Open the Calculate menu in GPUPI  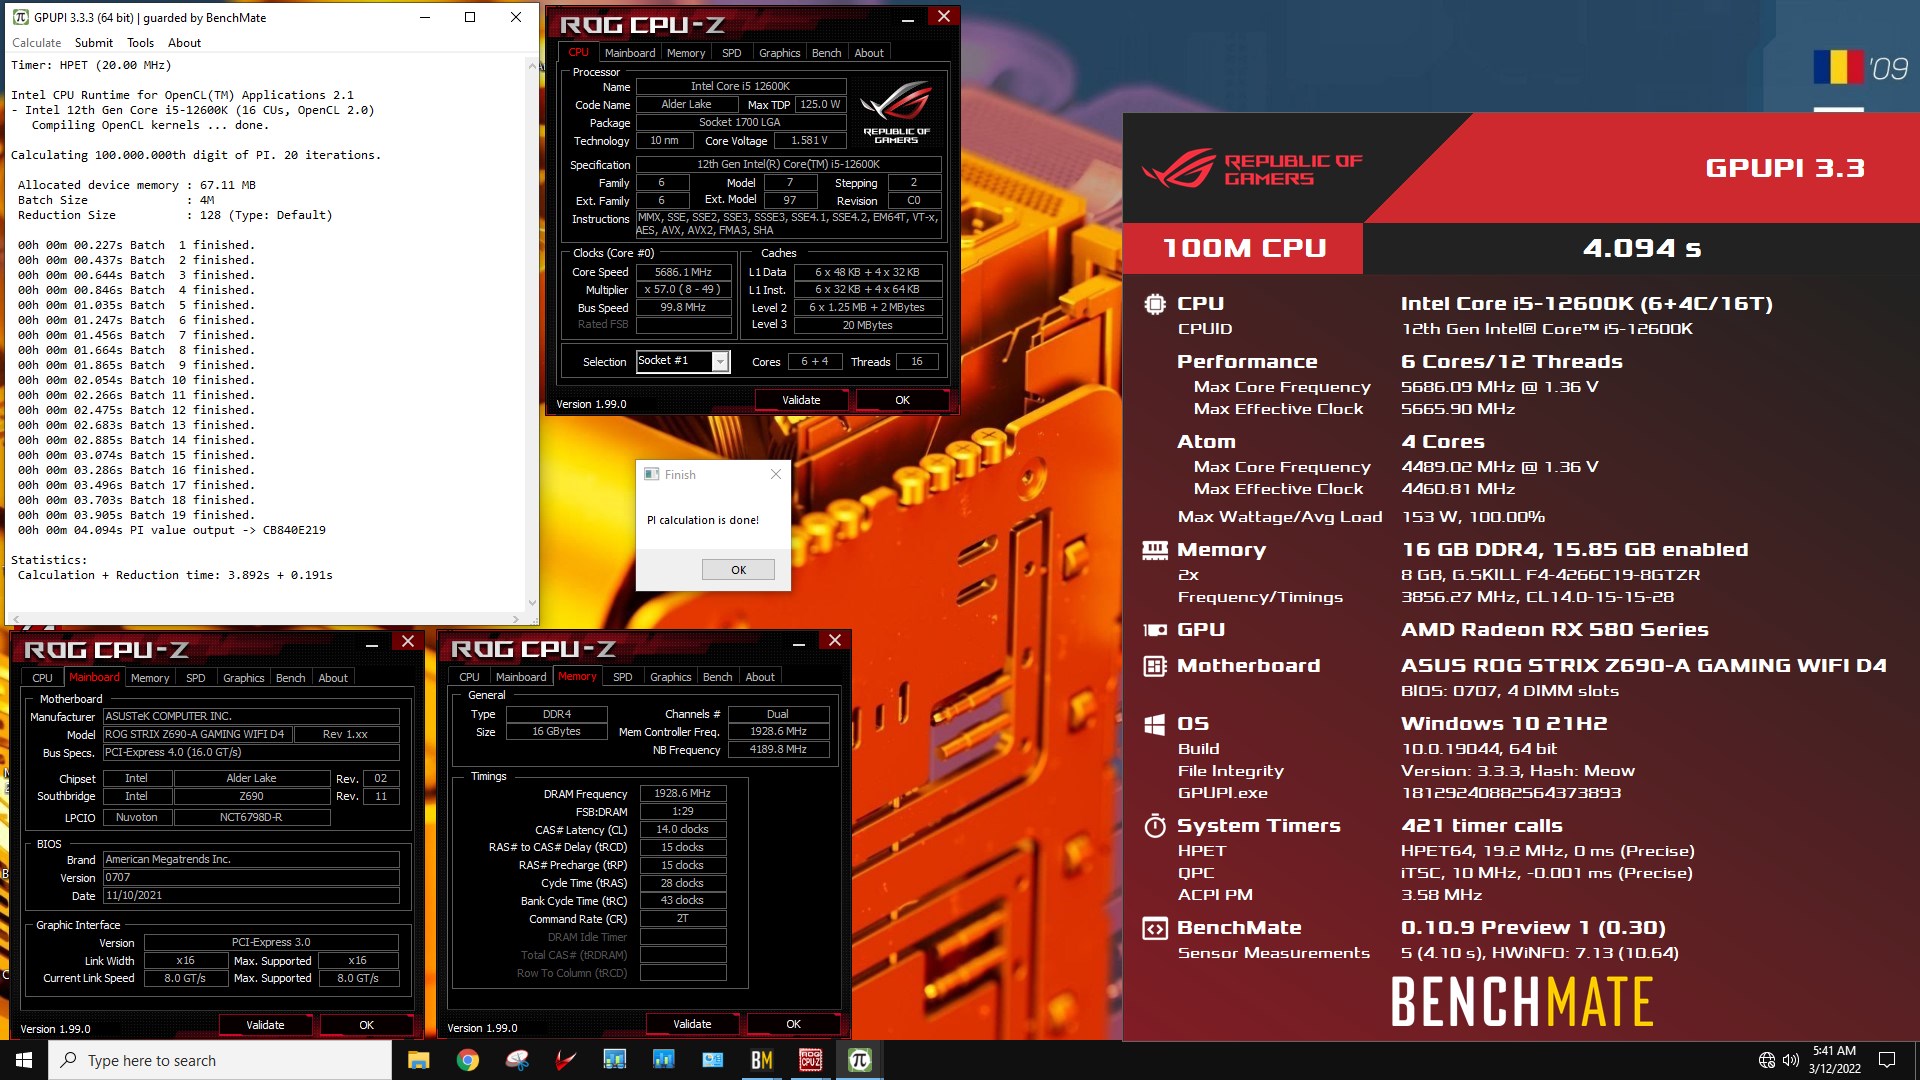(36, 43)
